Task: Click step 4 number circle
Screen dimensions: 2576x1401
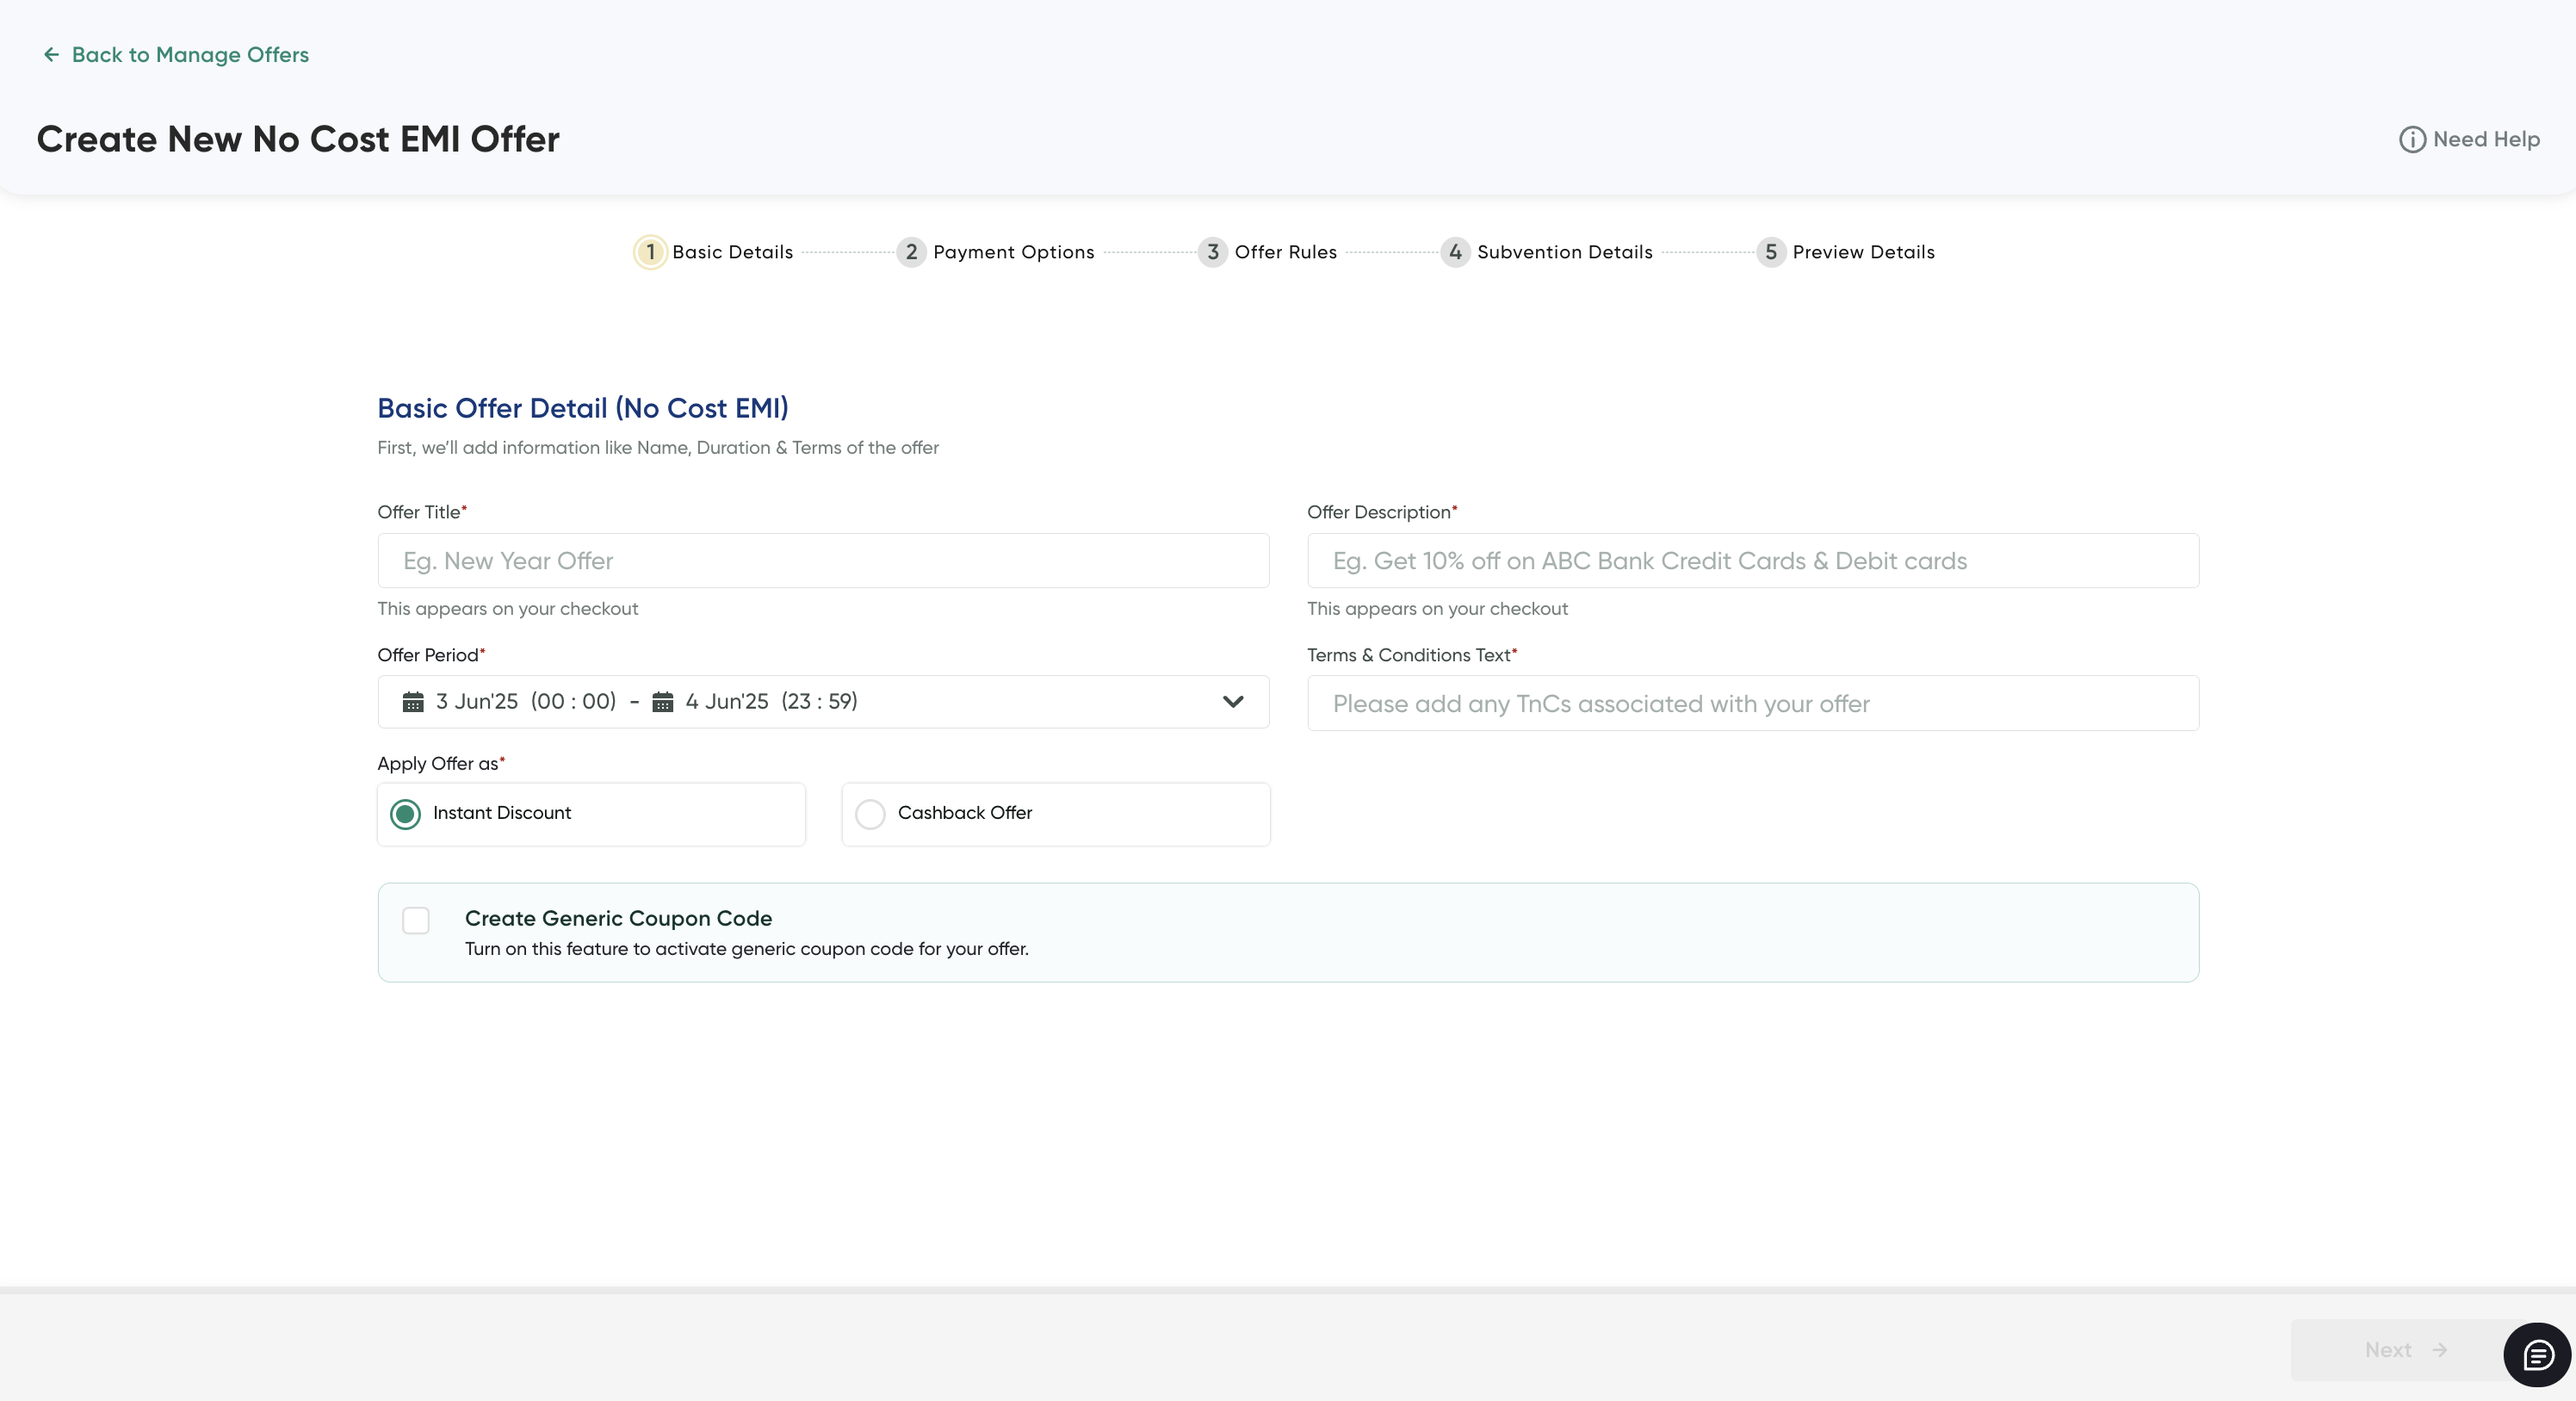Action: click(1455, 252)
